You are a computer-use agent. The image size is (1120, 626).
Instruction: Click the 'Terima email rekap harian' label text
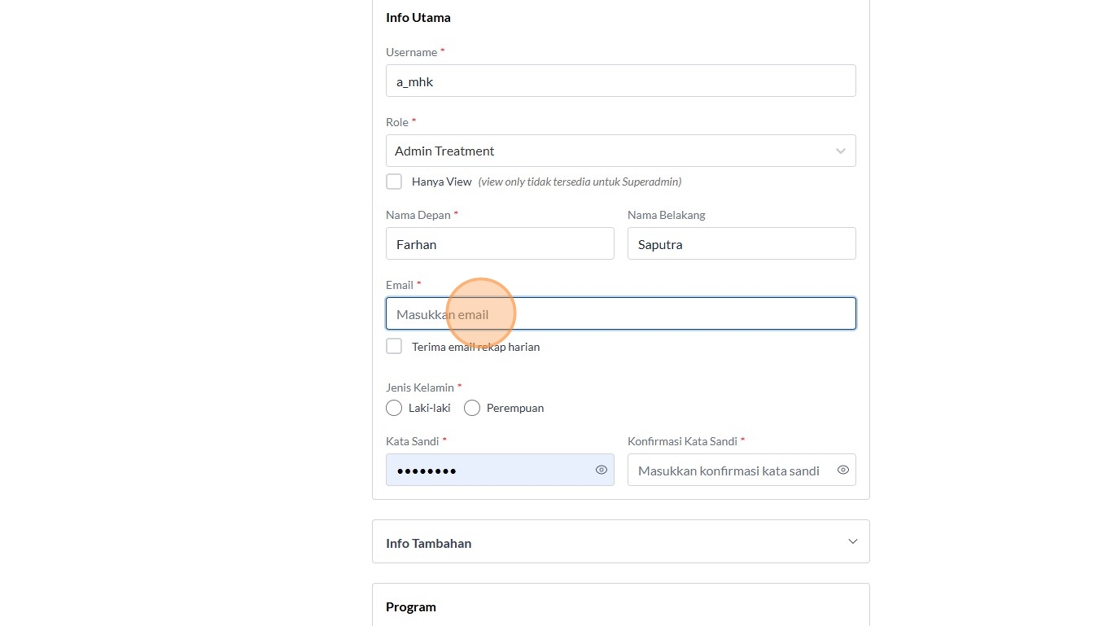click(x=476, y=347)
